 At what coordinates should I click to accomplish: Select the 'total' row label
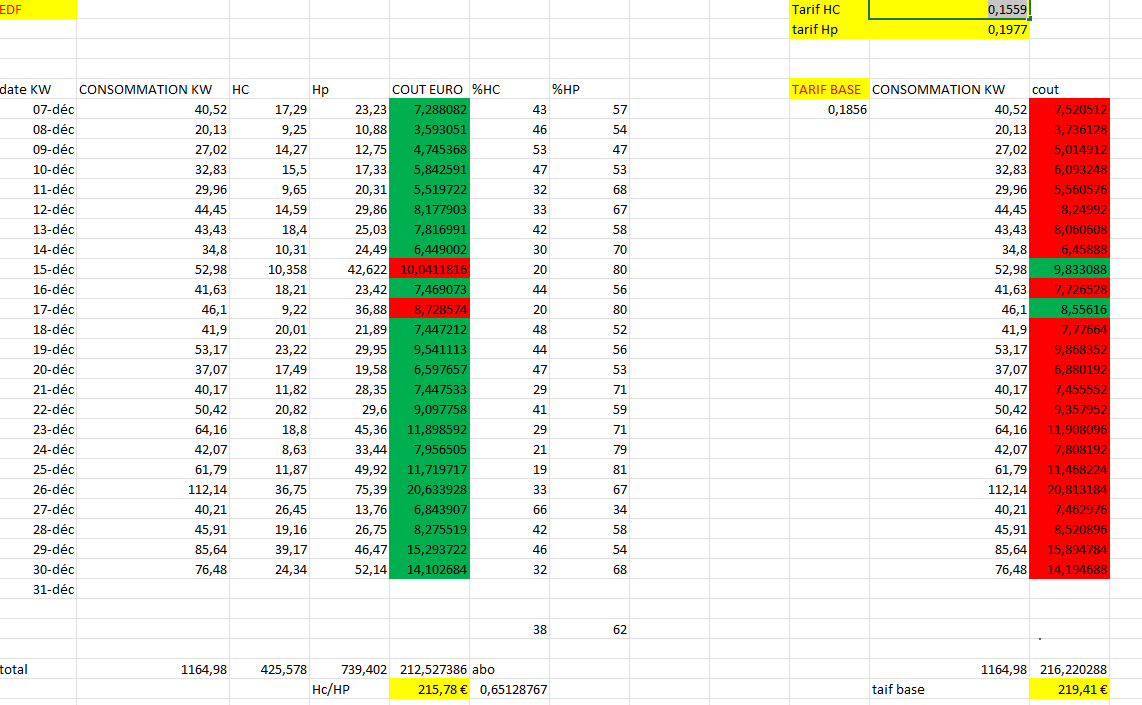(38, 669)
